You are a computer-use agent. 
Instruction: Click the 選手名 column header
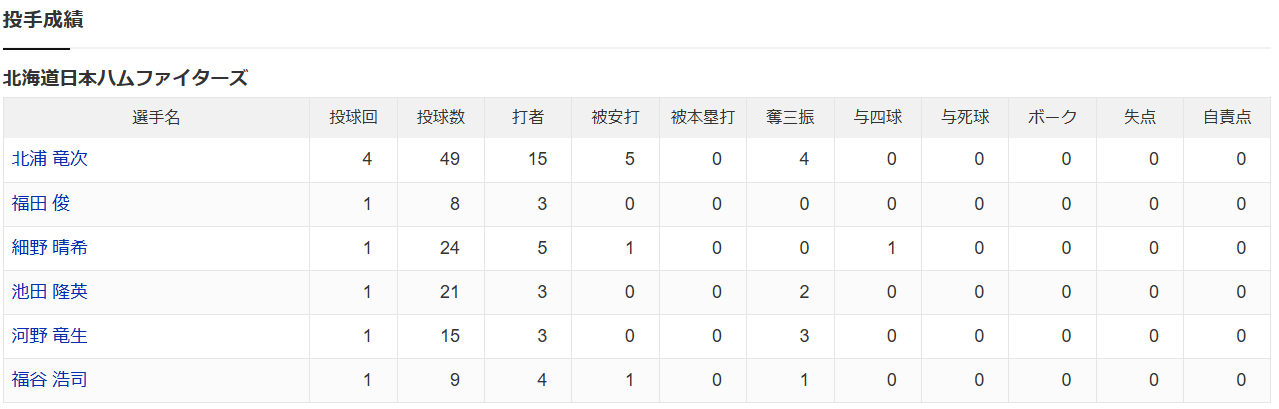click(156, 117)
